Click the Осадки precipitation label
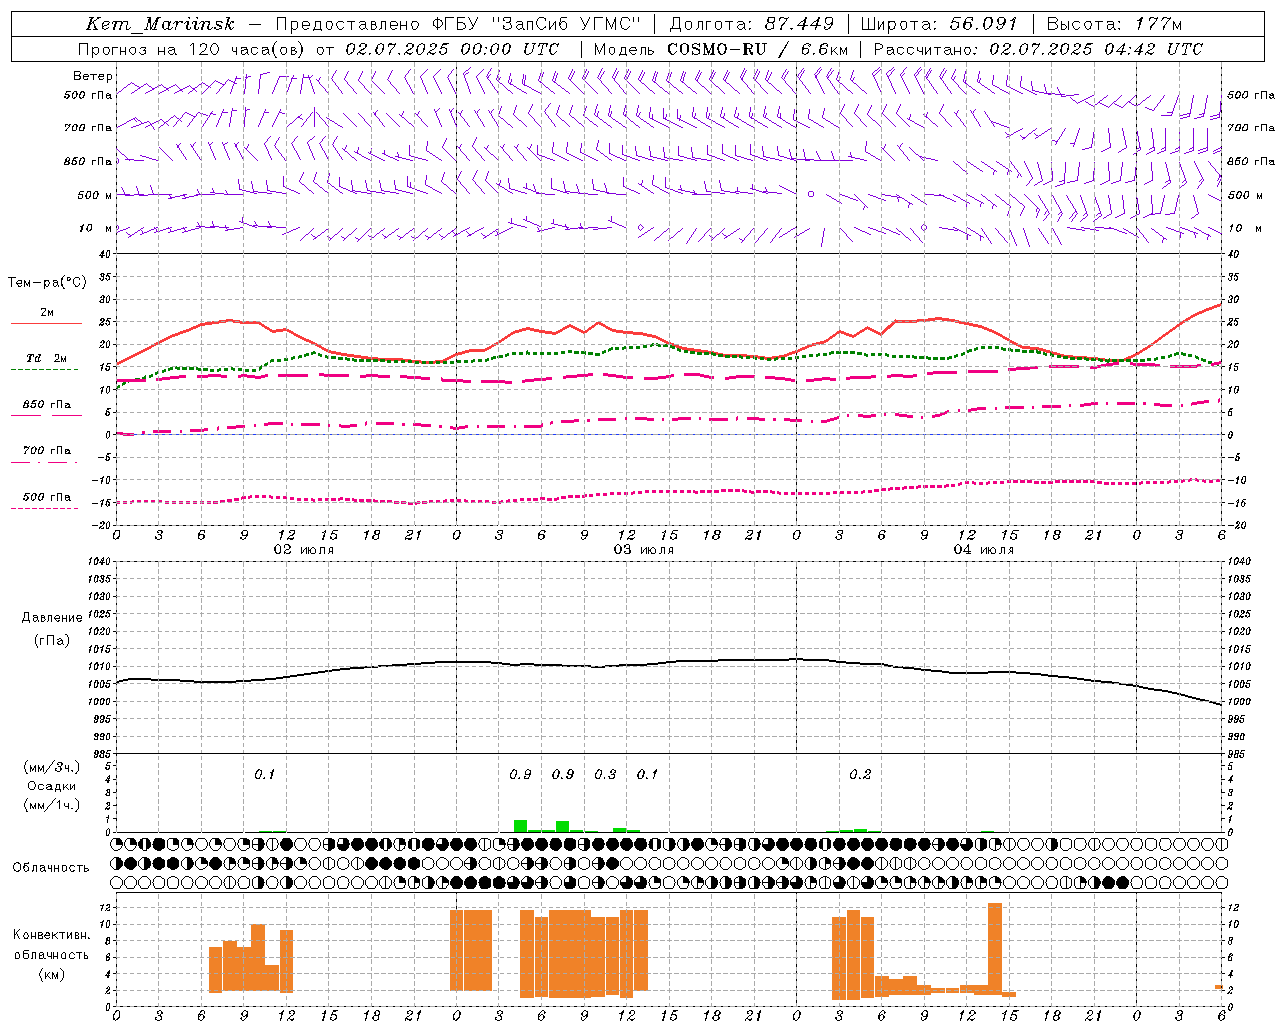1280x1024 pixels. pos(51,786)
